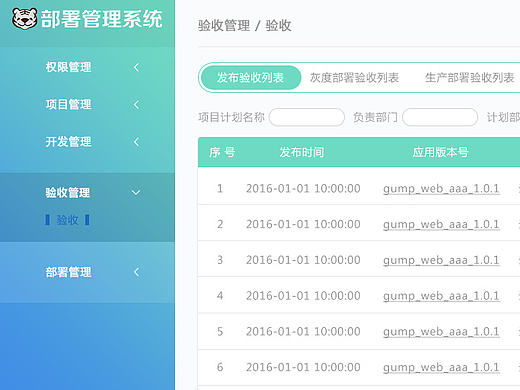Viewport: 520px width, 390px height.
Task: Expand the 项目管理 chevron
Action: click(136, 105)
